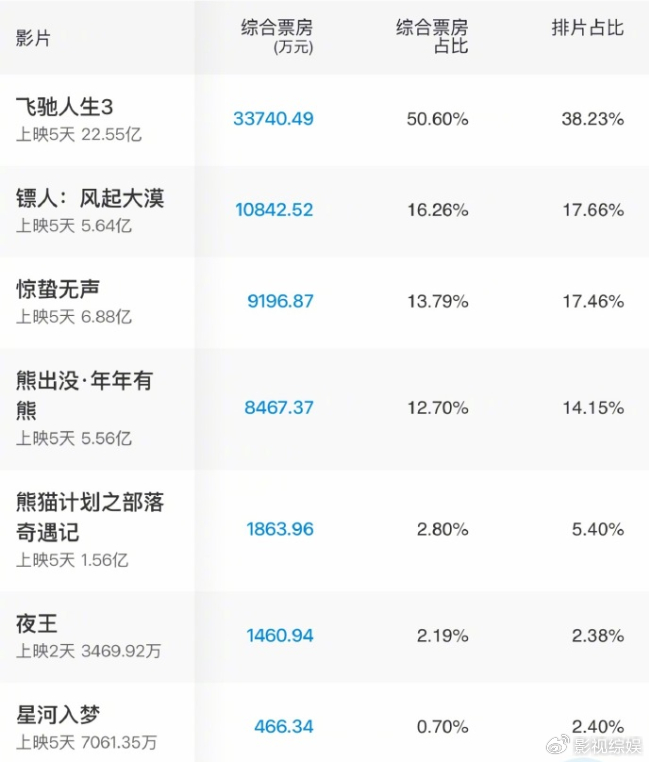Sort by 综合票房 (万元) column header
The image size is (649, 762).
click(277, 36)
